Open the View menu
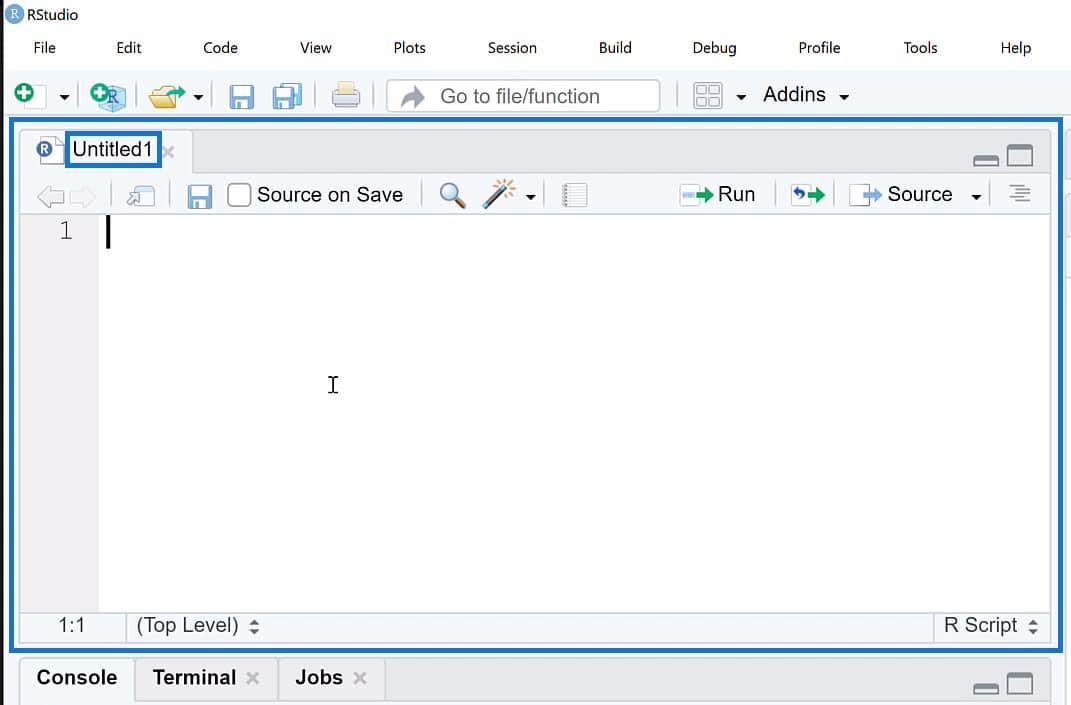 316,48
